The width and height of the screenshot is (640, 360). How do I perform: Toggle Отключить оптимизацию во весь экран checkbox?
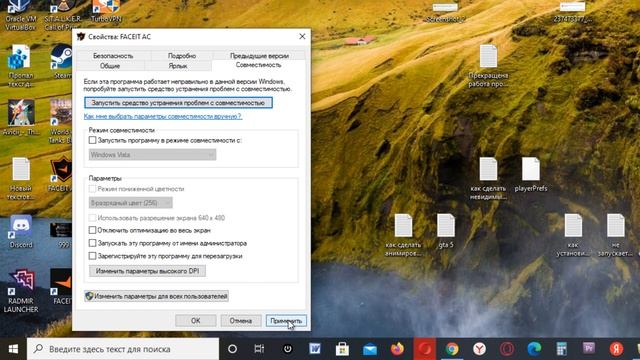coord(93,230)
